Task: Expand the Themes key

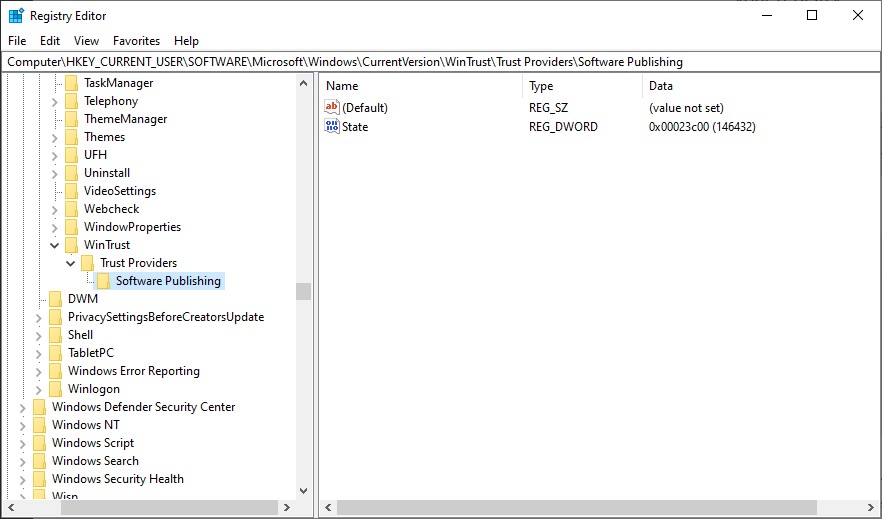Action: [55, 138]
